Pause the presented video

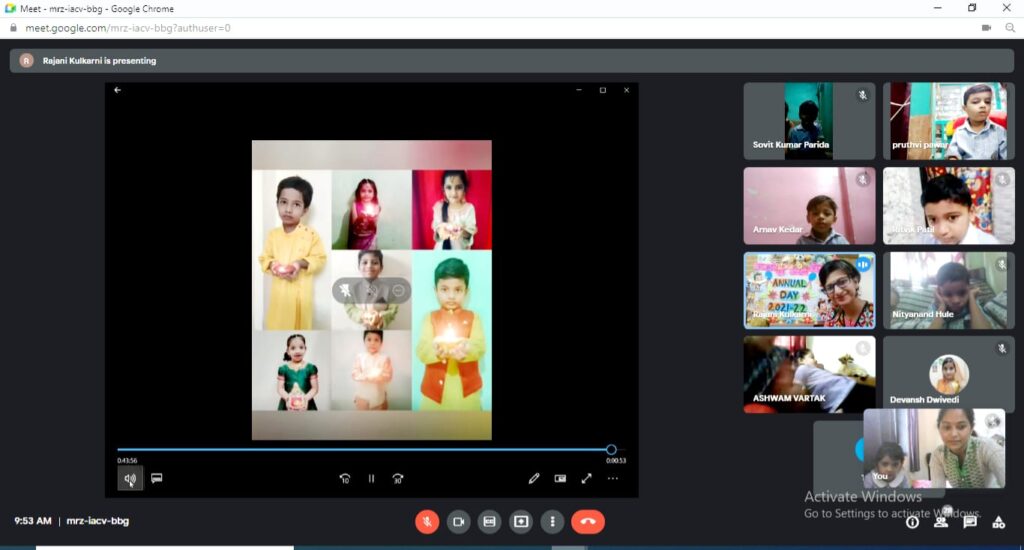click(x=371, y=479)
